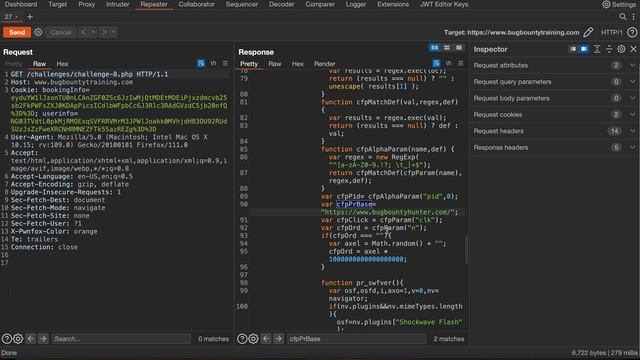Image resolution: width=640 pixels, height=360 pixels.
Task: Open Response search help icon
Action: click(x=242, y=339)
